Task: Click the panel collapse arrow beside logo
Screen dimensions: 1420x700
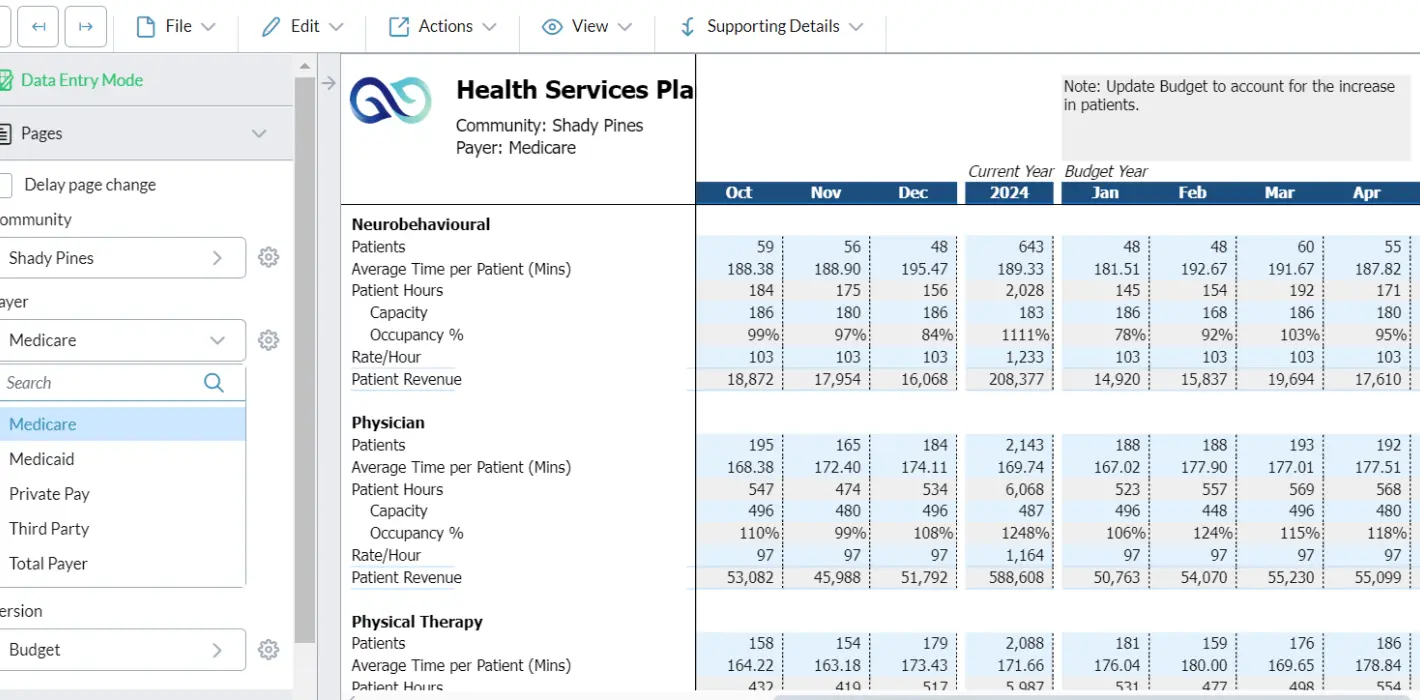Action: pos(328,83)
